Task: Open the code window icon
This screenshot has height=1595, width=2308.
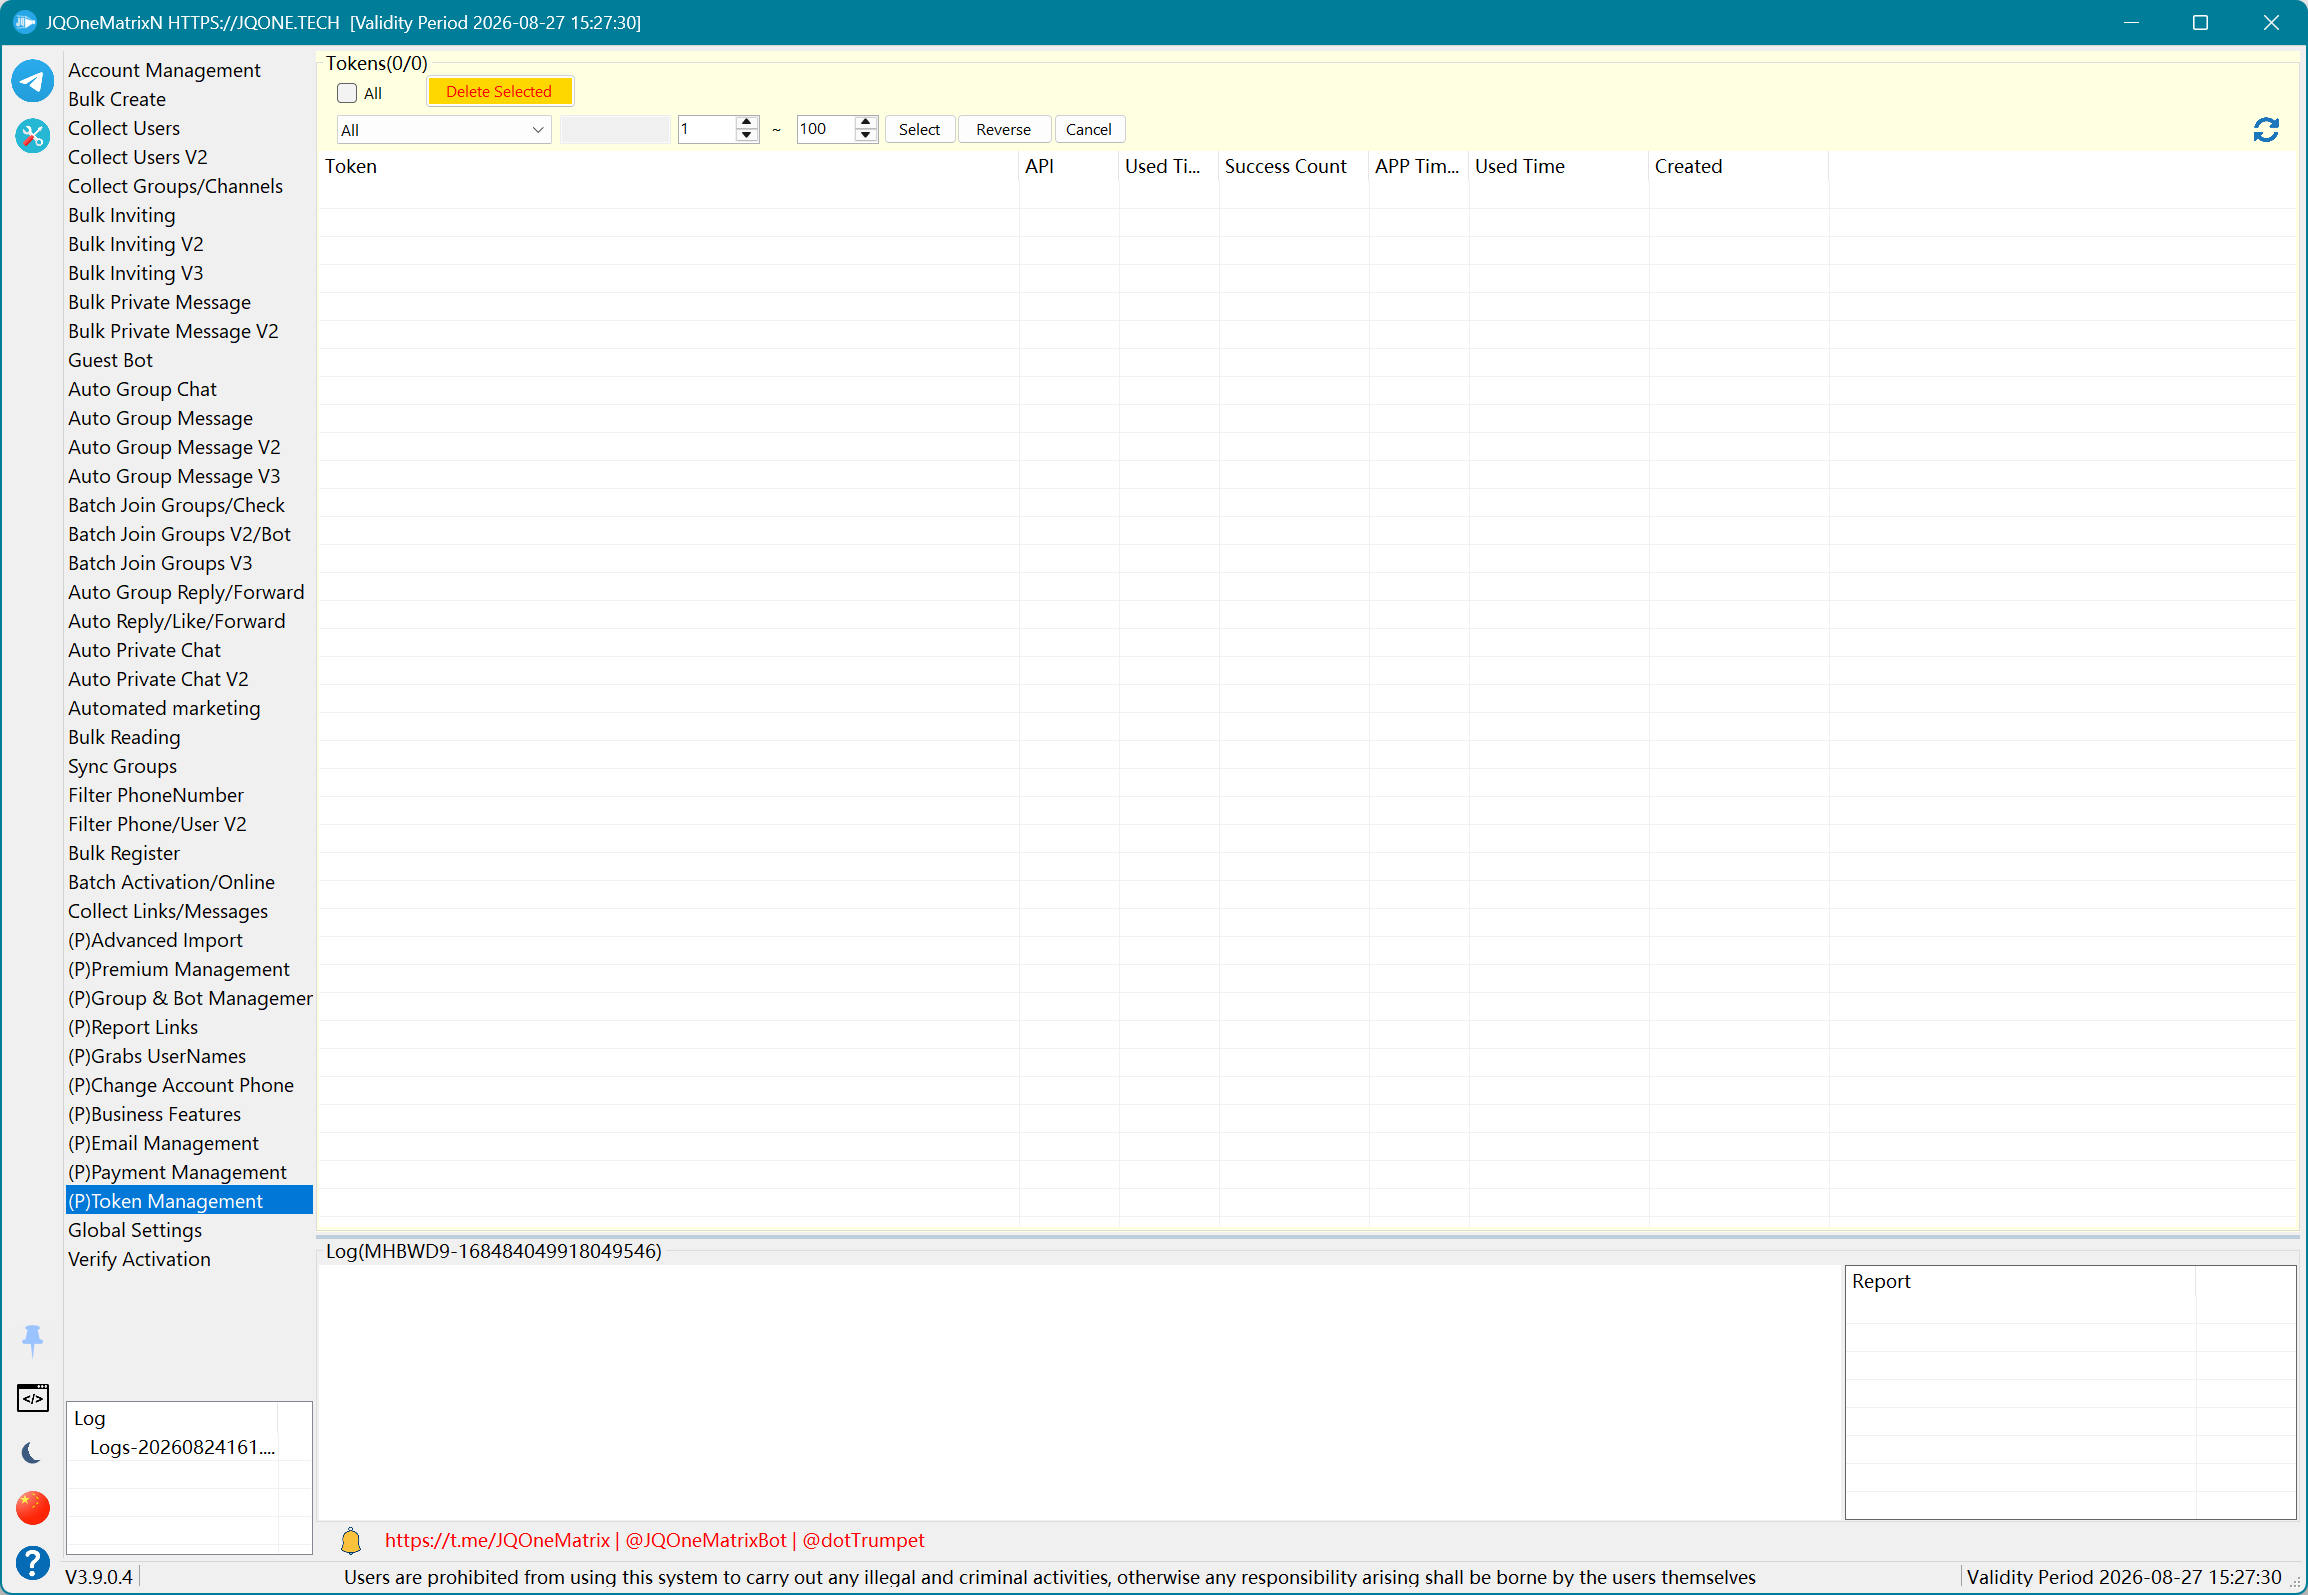Action: pos(33,1397)
